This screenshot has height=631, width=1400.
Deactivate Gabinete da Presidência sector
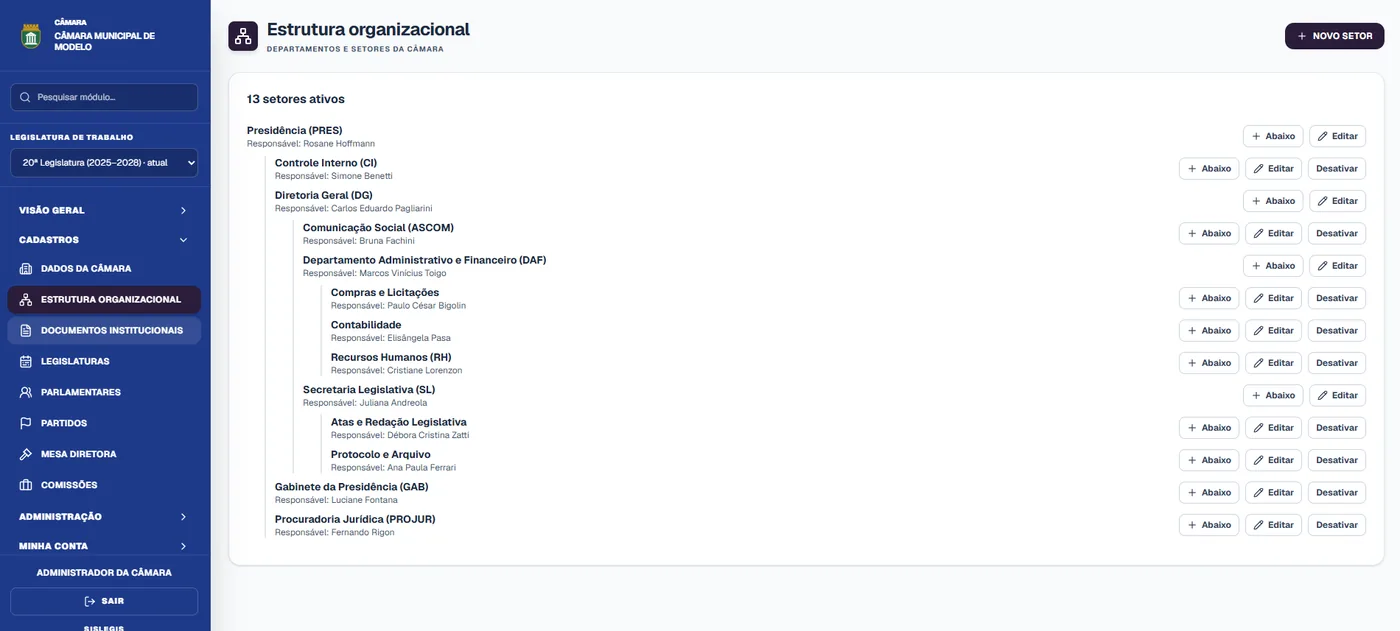(1337, 493)
